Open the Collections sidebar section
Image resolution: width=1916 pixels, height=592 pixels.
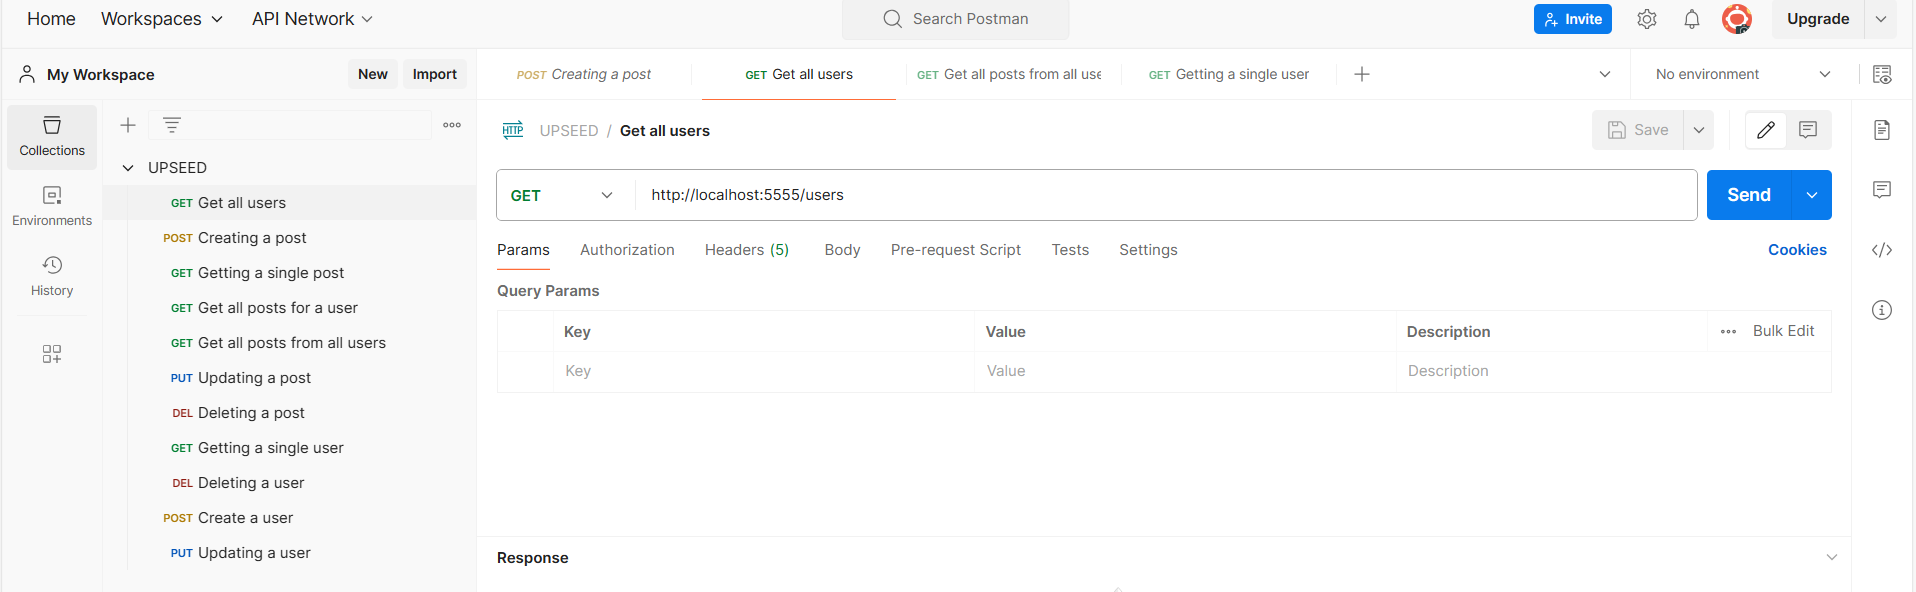pos(52,137)
